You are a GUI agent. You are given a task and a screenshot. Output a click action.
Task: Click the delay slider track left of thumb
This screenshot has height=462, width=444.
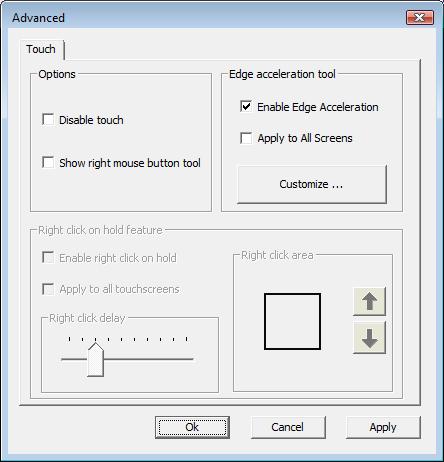coord(74,359)
